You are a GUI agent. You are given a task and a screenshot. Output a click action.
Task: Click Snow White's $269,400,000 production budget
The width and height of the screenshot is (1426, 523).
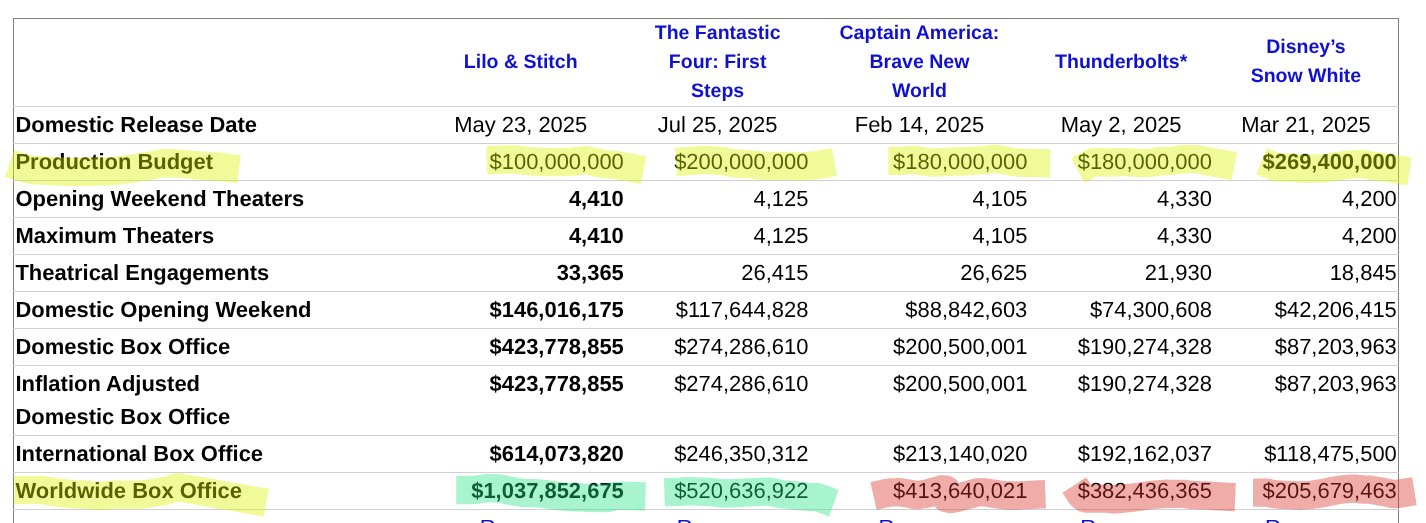(x=1328, y=162)
